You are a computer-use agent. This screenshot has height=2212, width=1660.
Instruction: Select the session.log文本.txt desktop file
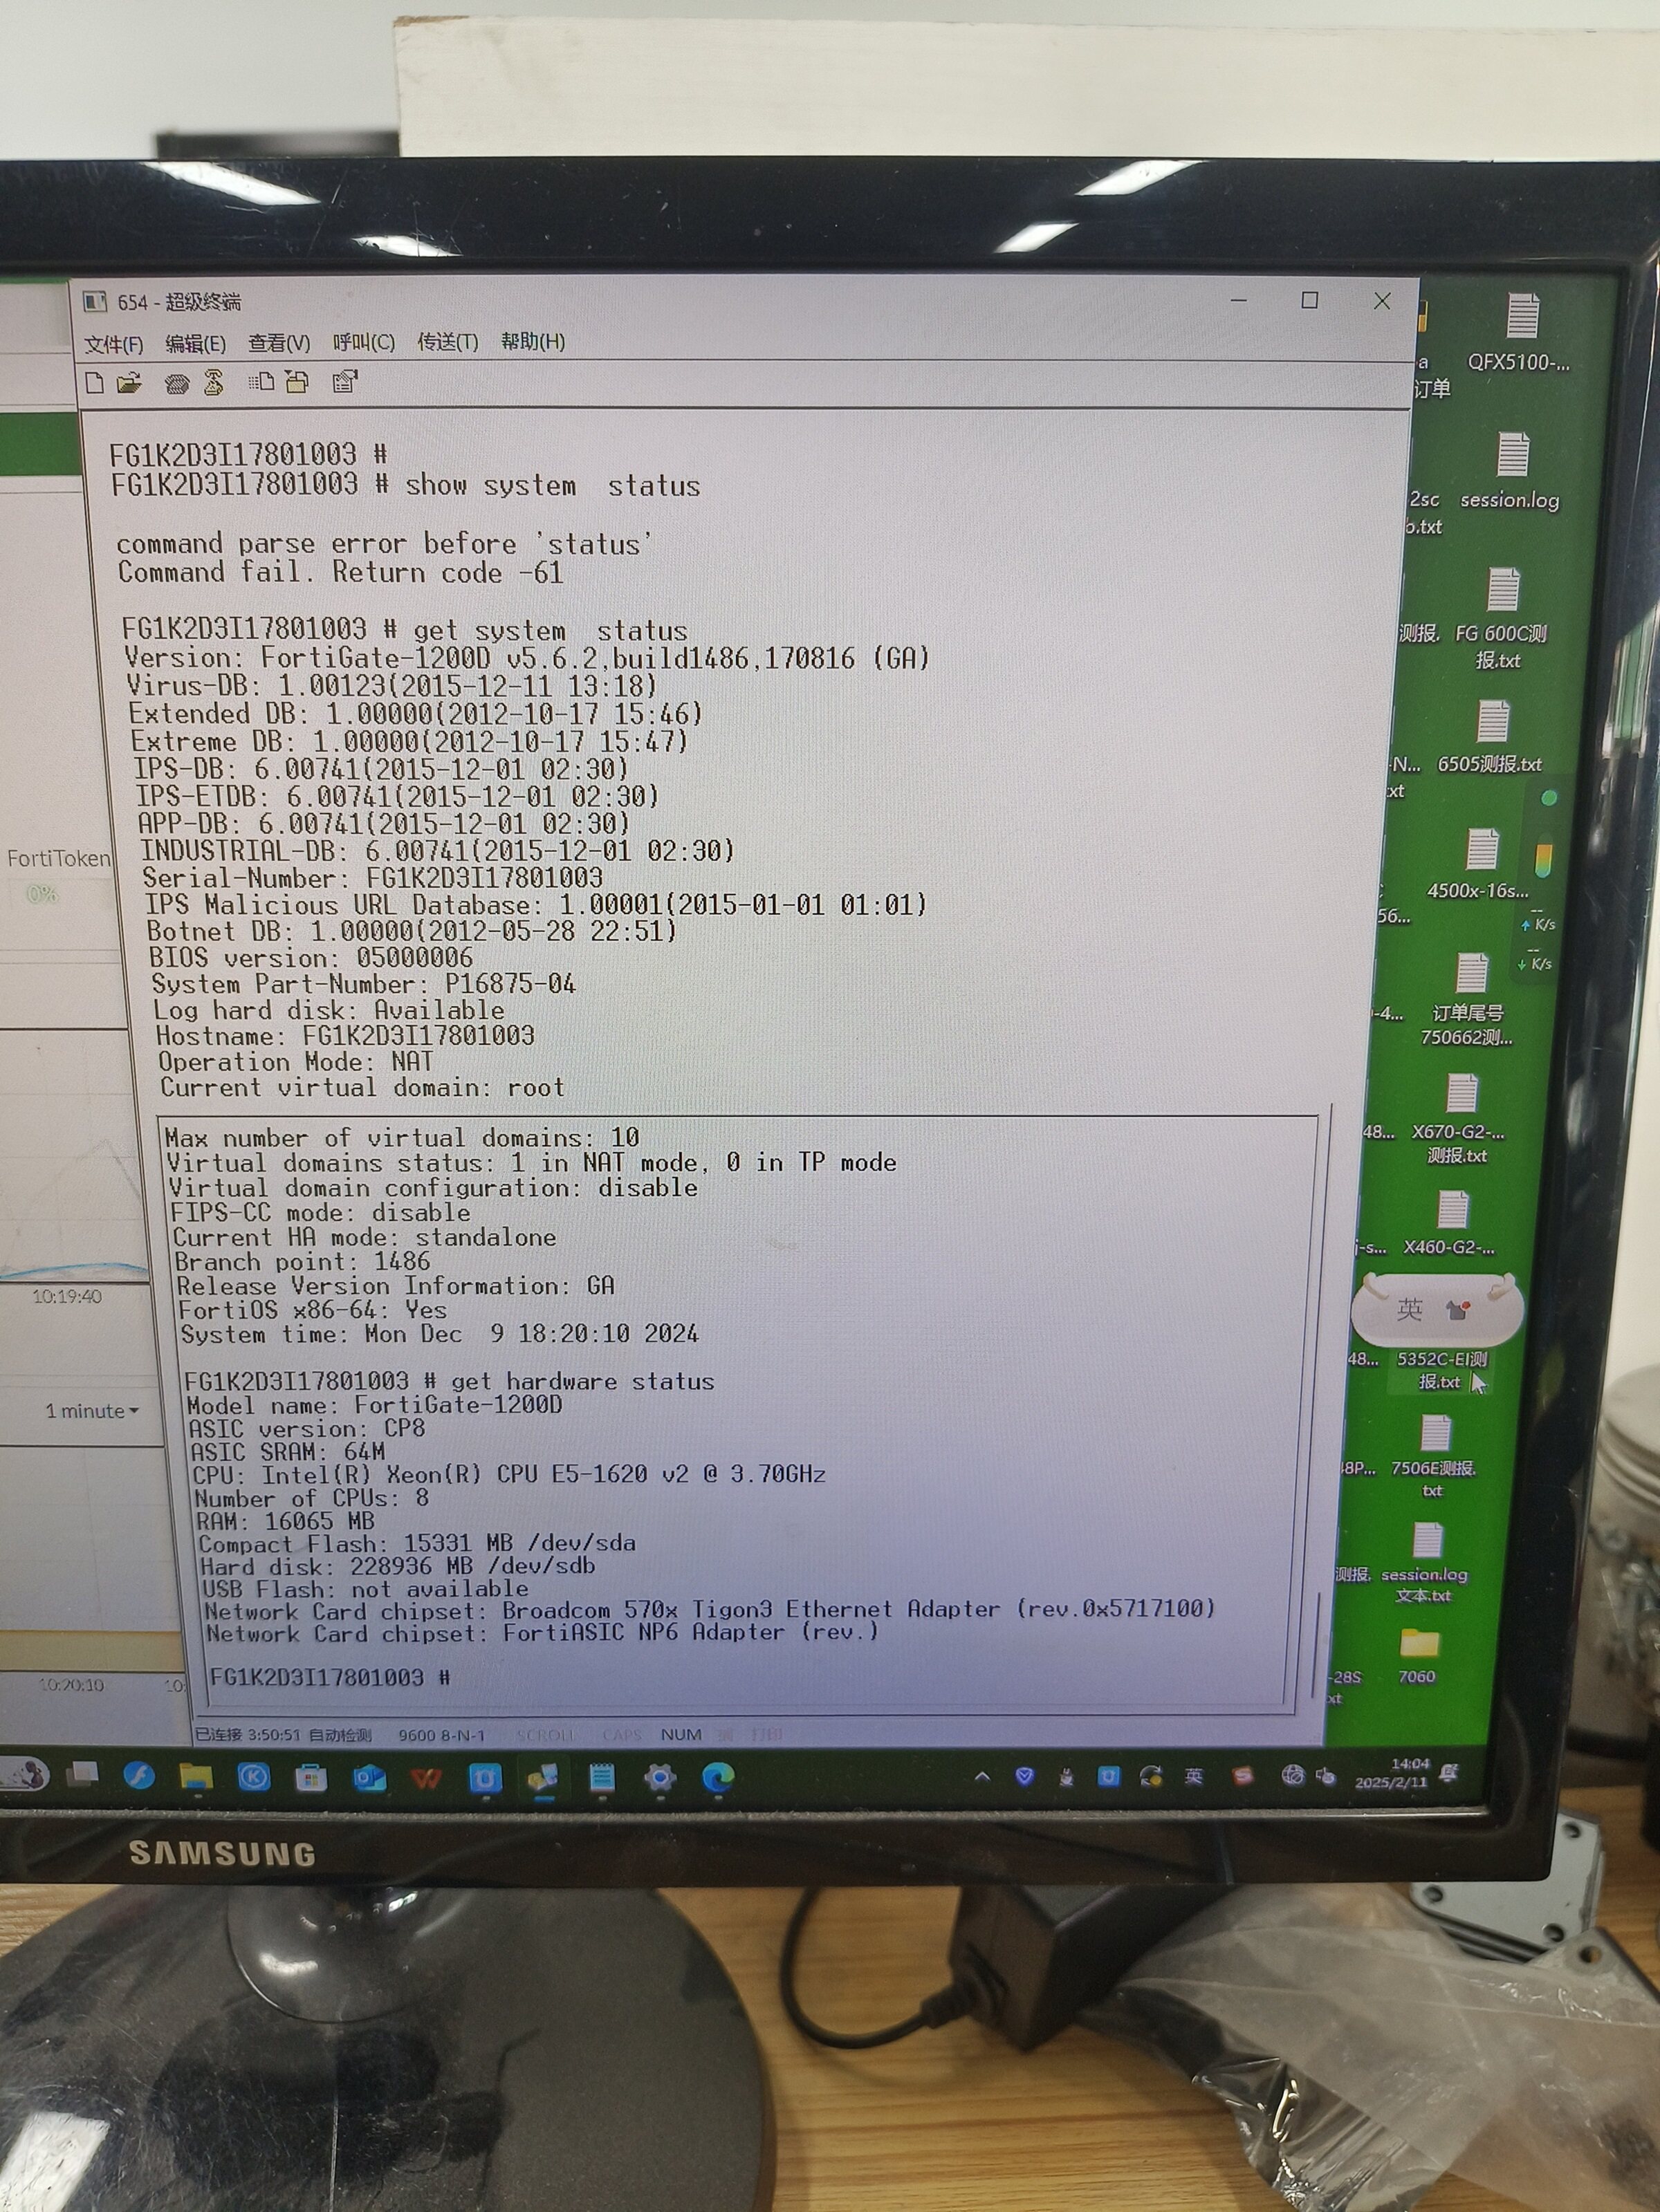[1425, 1563]
